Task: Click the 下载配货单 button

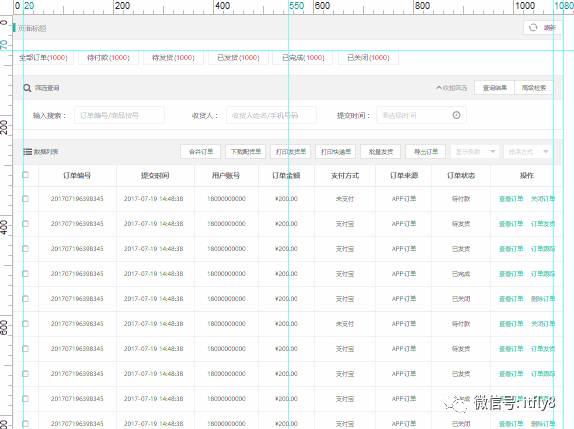Action: click(x=246, y=152)
